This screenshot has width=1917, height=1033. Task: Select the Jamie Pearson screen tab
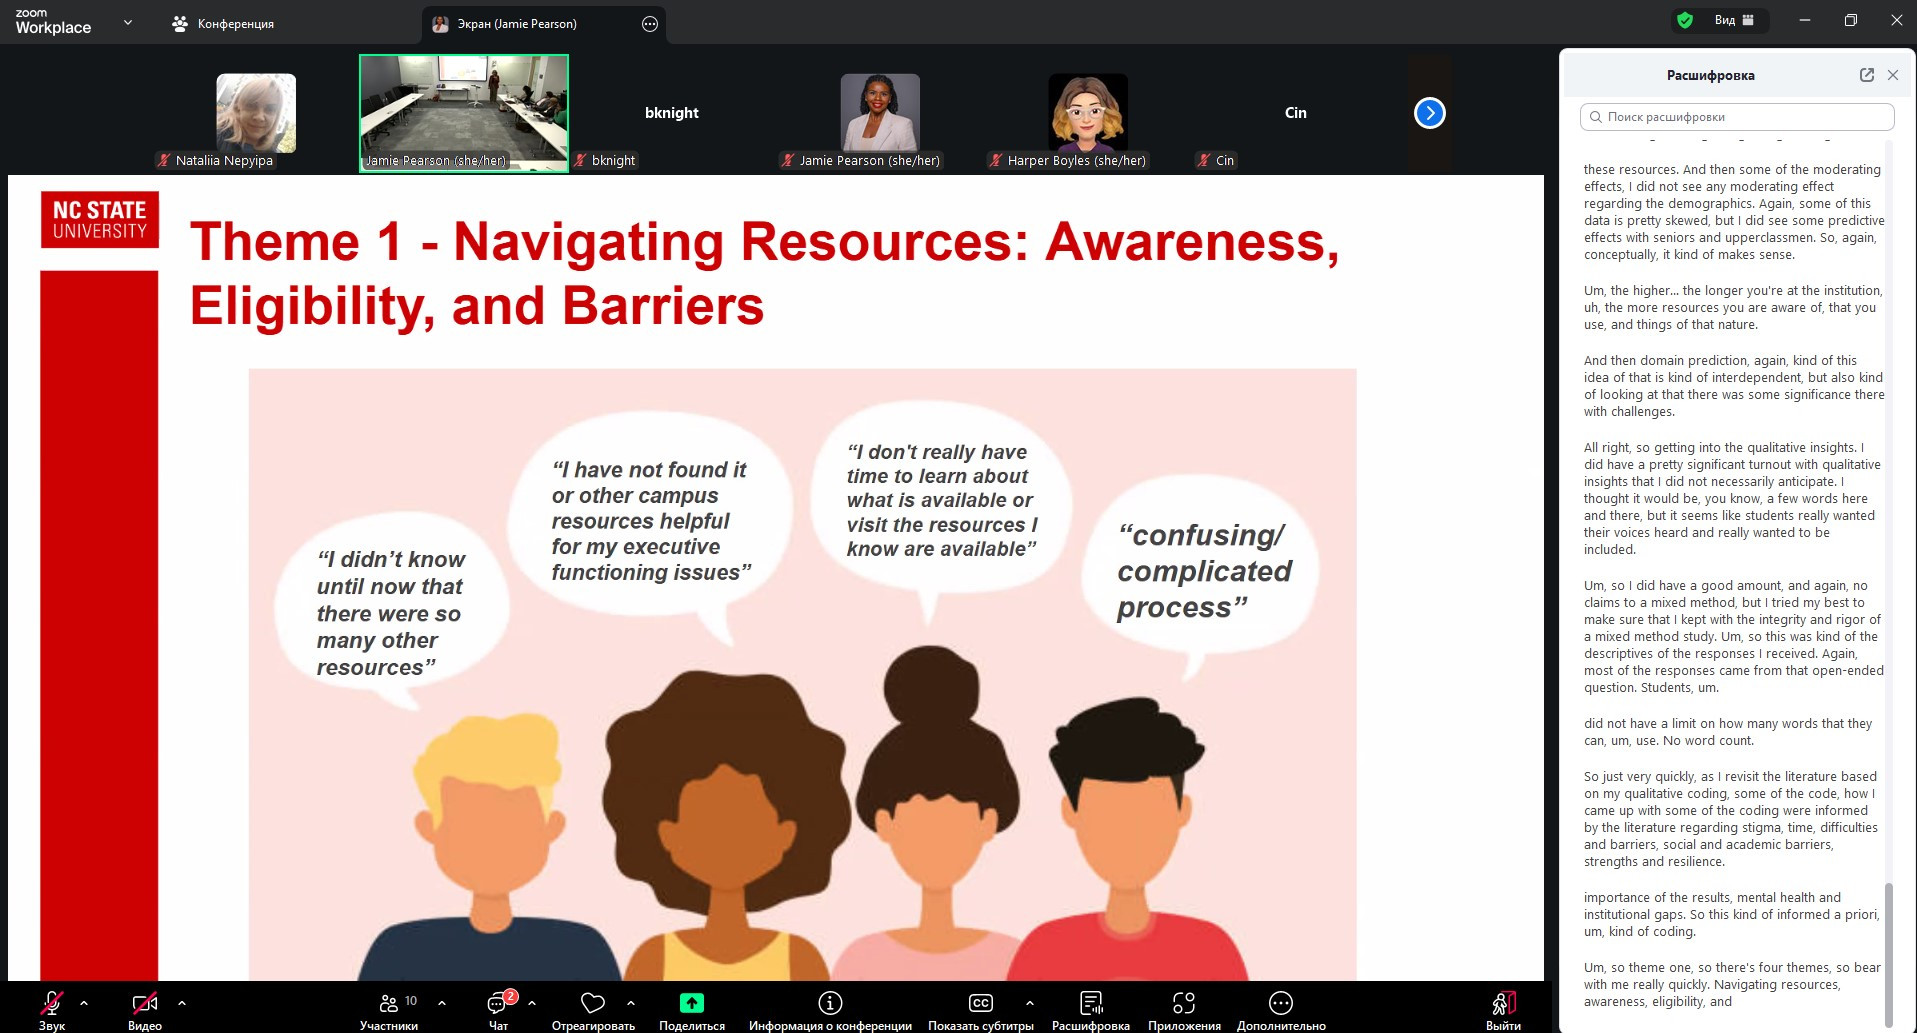[516, 24]
